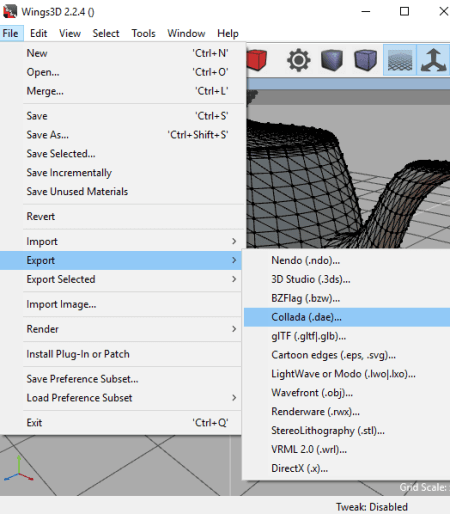
Task: Maximize the Wings3D window
Action: click(x=404, y=12)
